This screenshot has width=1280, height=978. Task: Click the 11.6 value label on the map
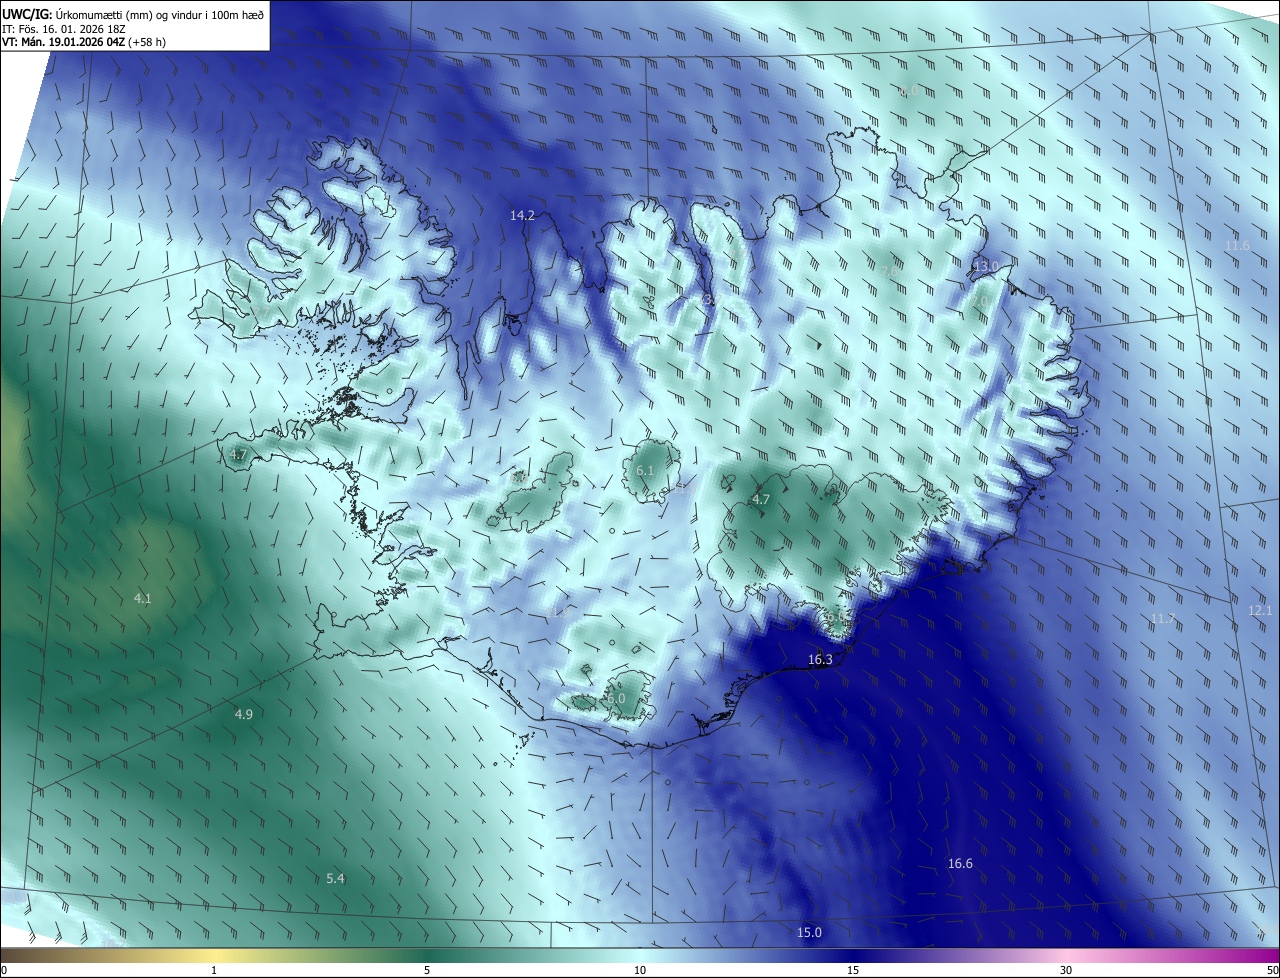tap(1237, 245)
